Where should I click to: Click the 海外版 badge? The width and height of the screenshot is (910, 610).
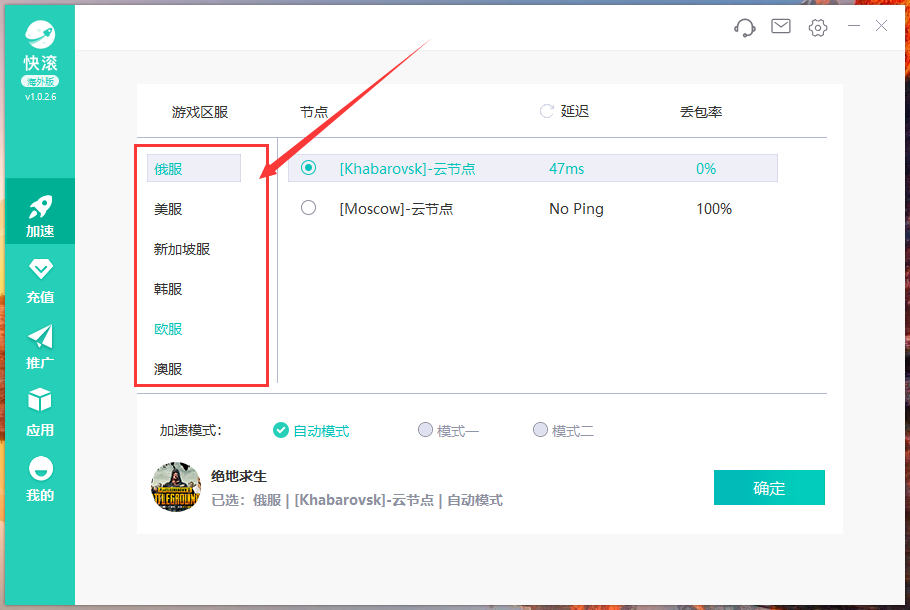click(x=40, y=82)
